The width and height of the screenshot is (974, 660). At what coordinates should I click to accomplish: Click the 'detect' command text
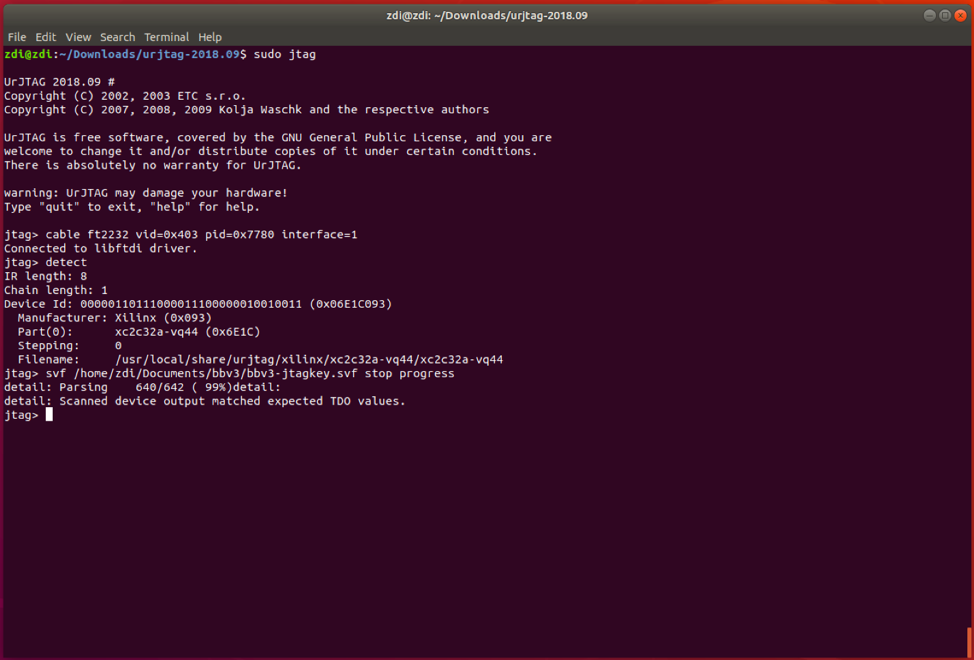tap(66, 263)
